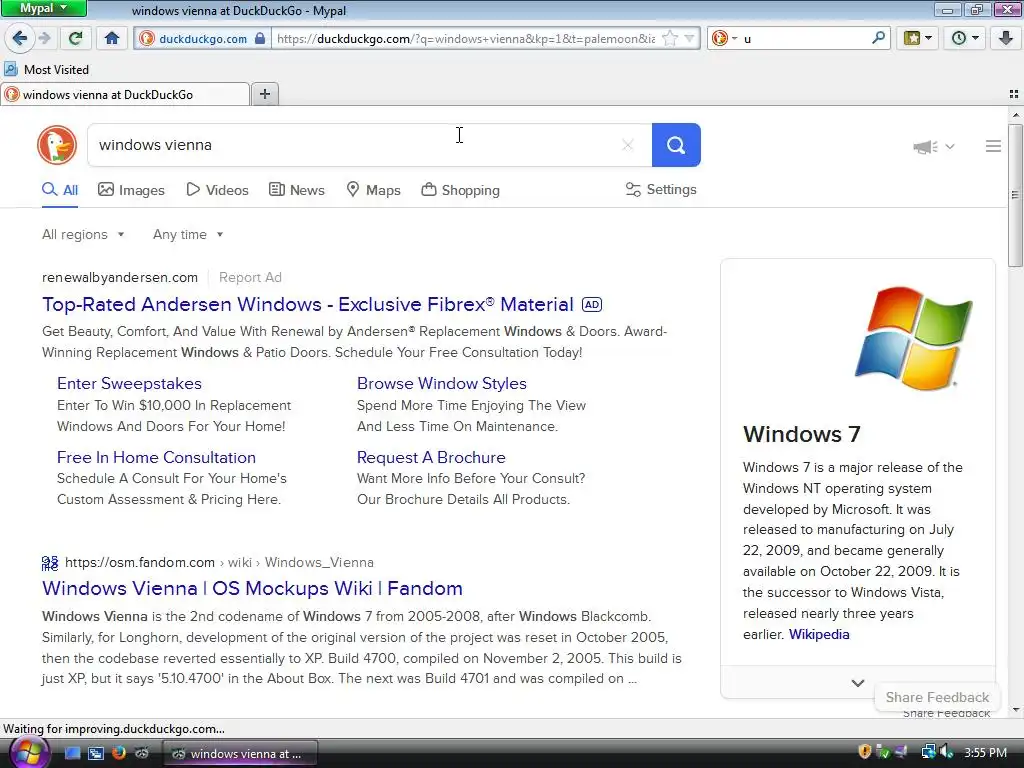Click the fandom result favicon
Screen dimensions: 1024x768
pos(50,562)
